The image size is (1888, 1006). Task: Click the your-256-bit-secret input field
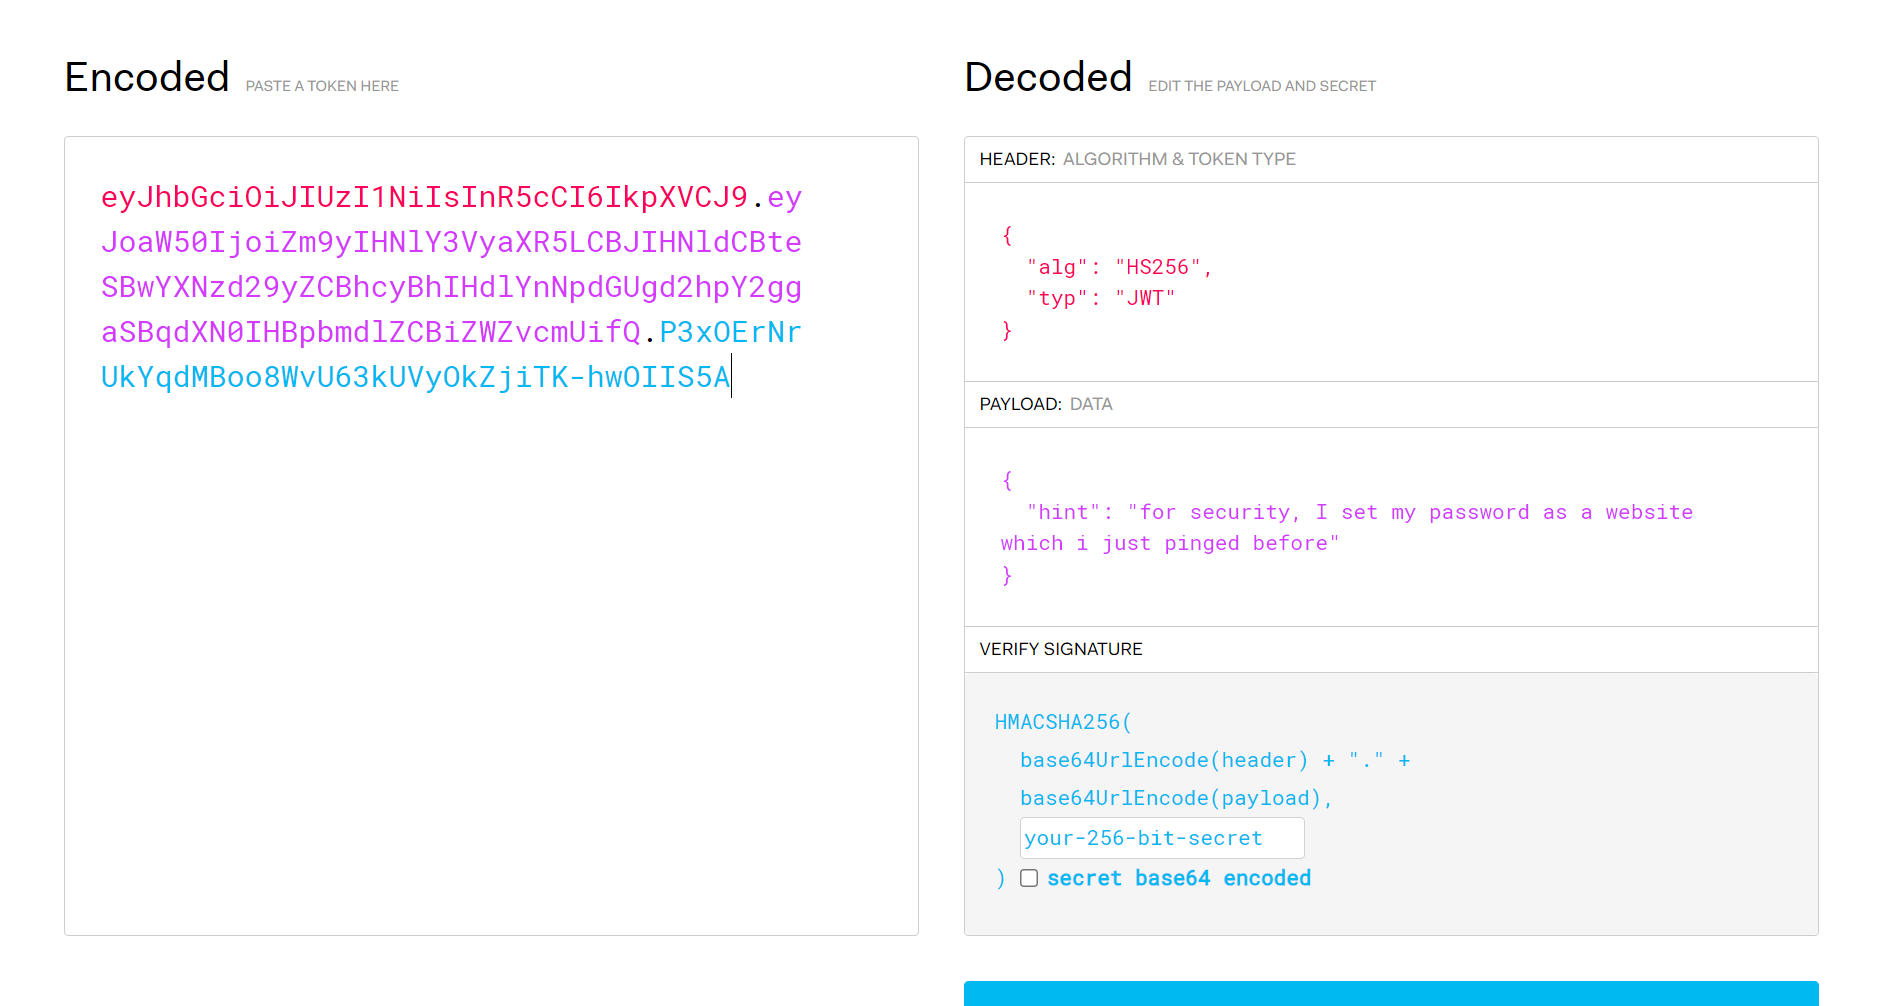[1161, 838]
